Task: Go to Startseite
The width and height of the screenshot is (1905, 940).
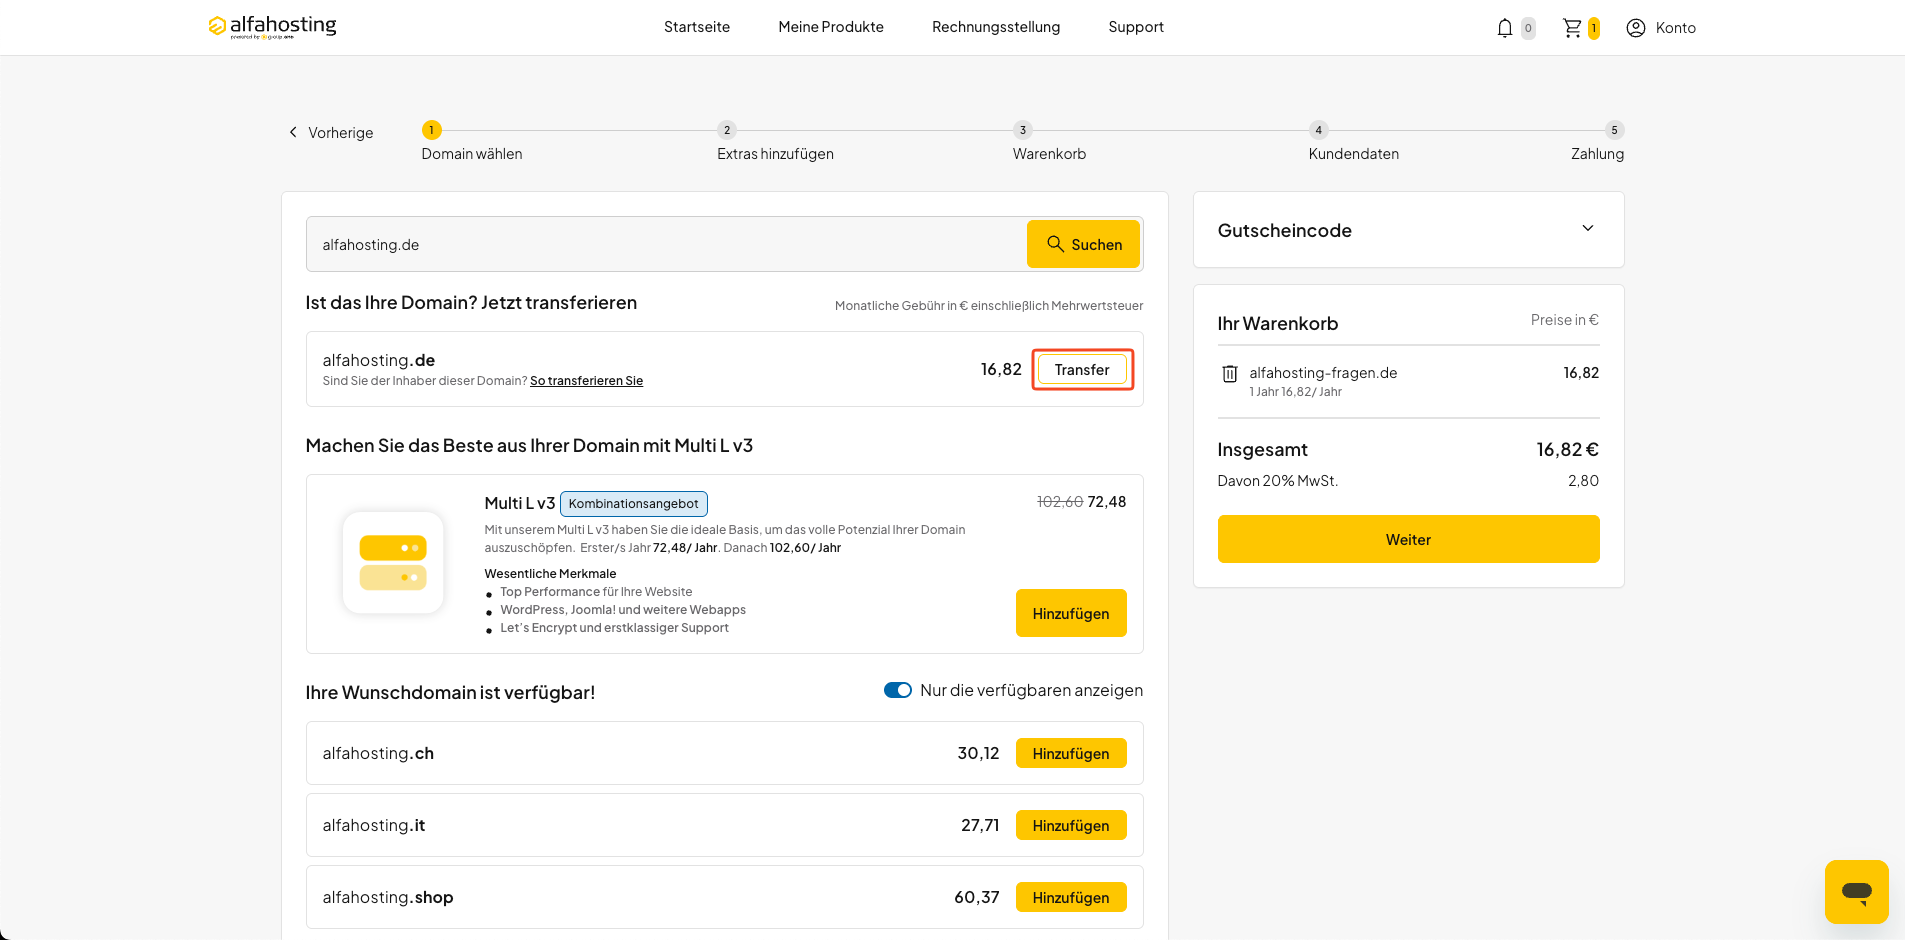Action: [x=697, y=27]
